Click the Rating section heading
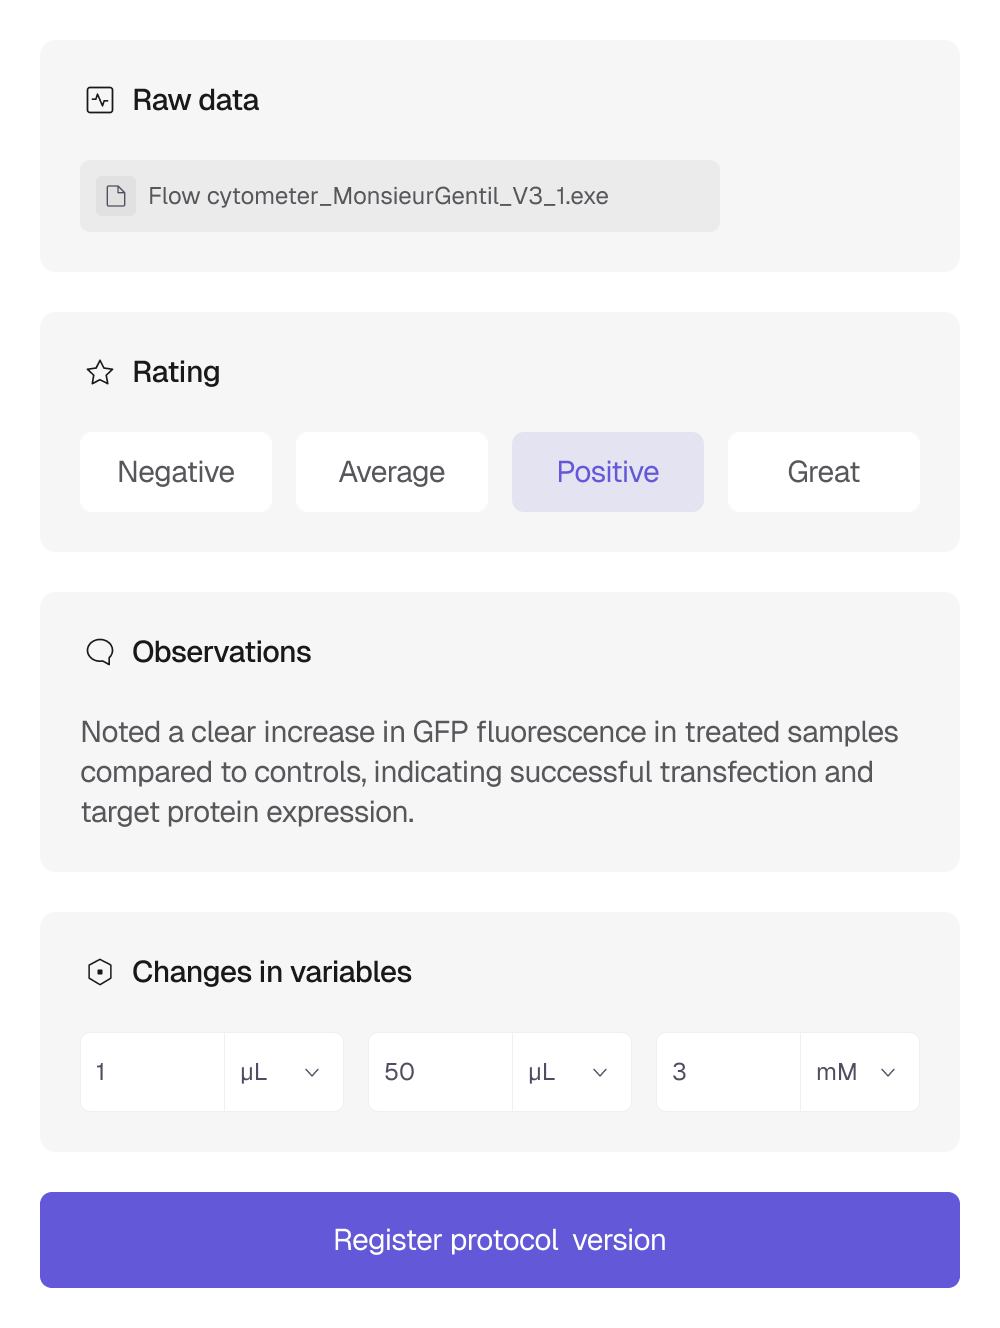 (x=176, y=372)
